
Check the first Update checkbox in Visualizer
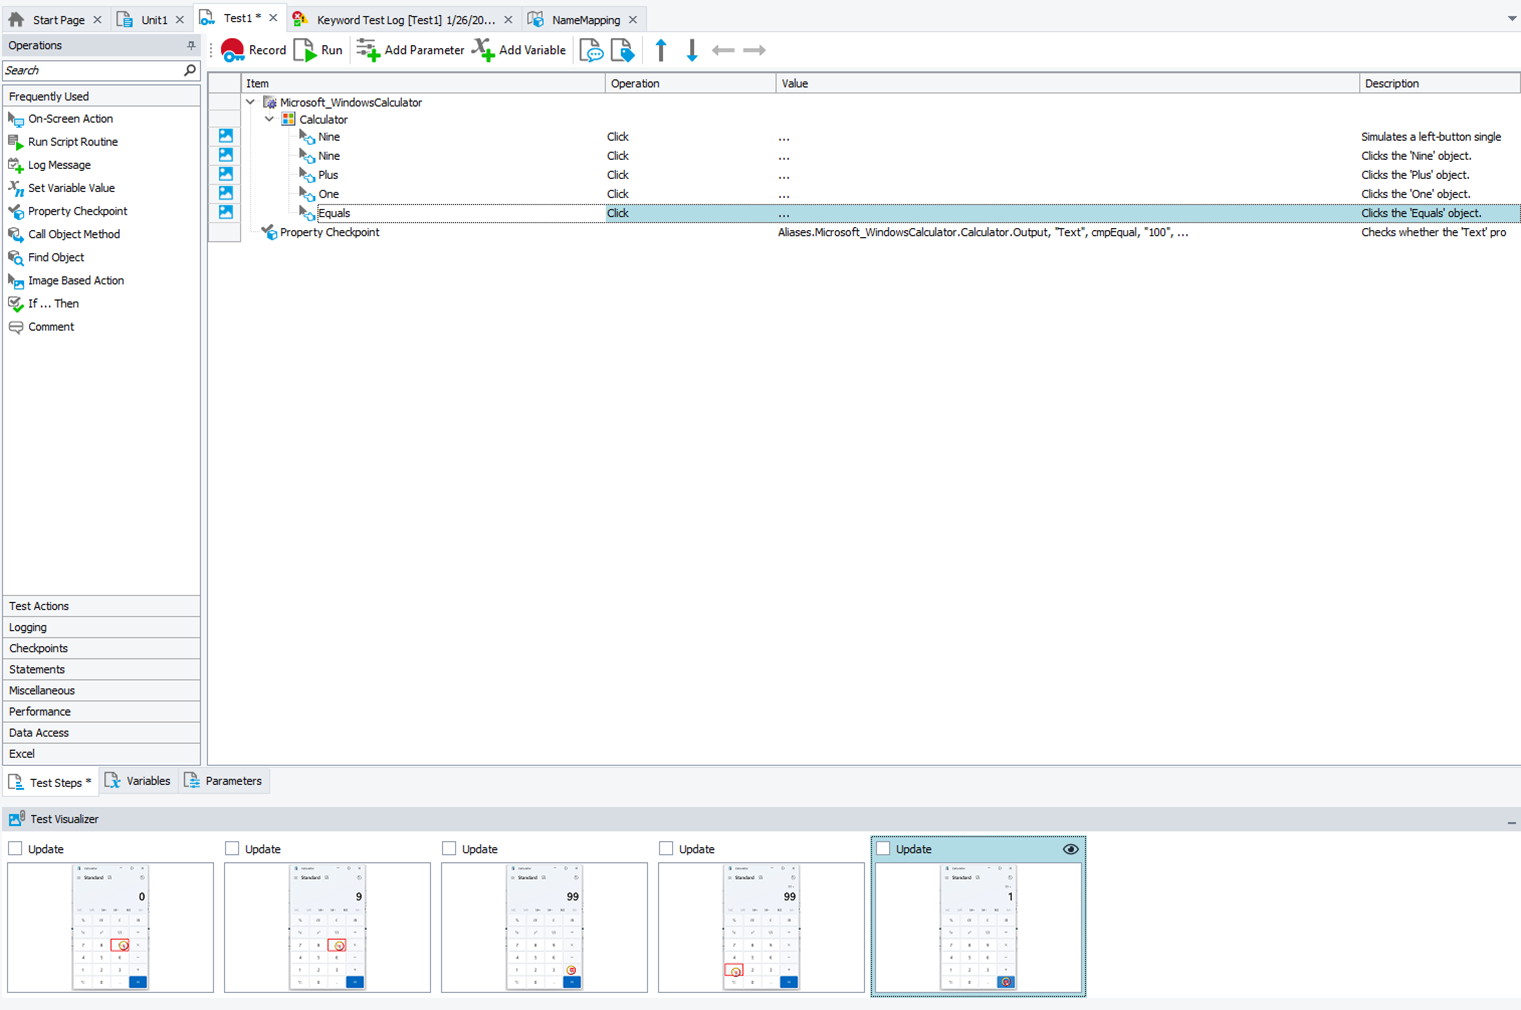coord(15,848)
